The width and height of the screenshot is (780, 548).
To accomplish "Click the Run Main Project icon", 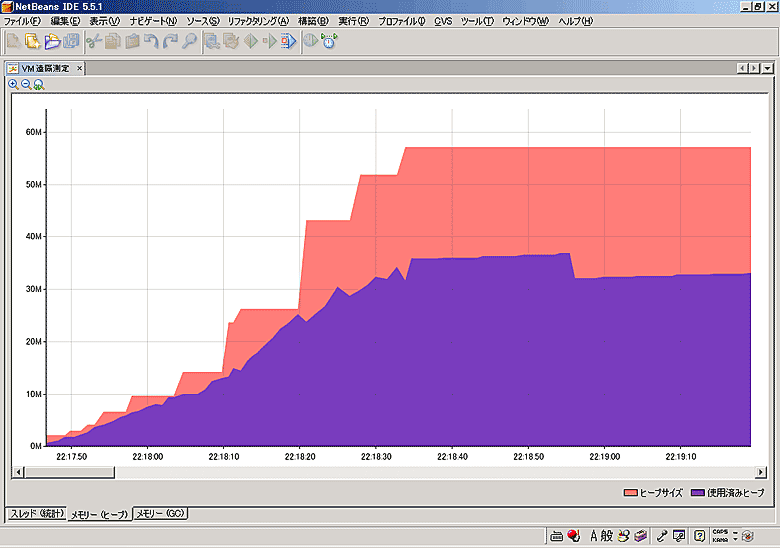I will [x=251, y=41].
